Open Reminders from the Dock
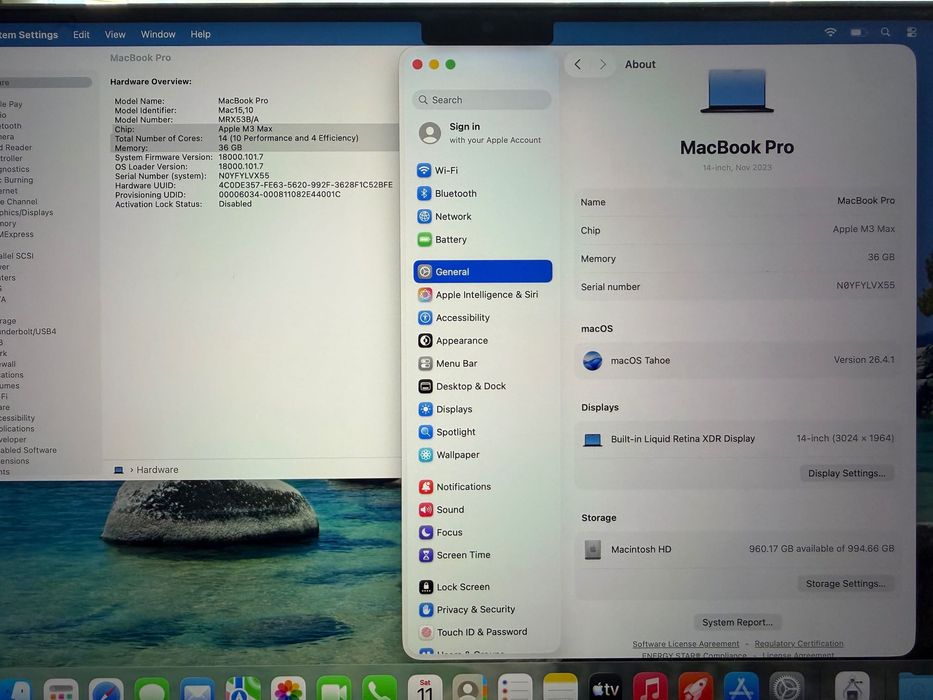This screenshot has width=933, height=700. [514, 688]
